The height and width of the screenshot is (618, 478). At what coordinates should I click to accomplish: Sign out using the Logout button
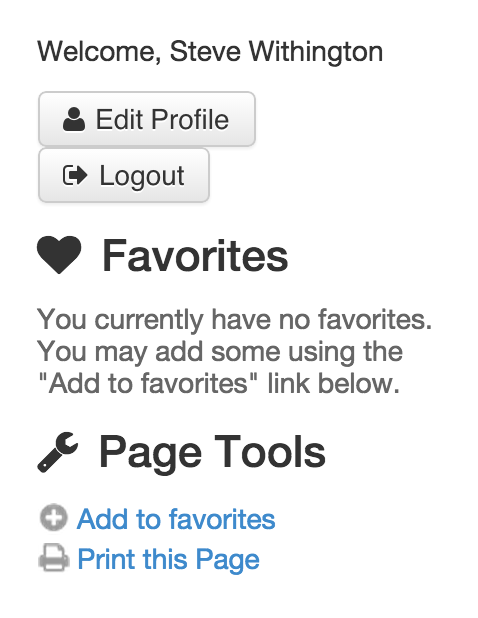[x=124, y=175]
